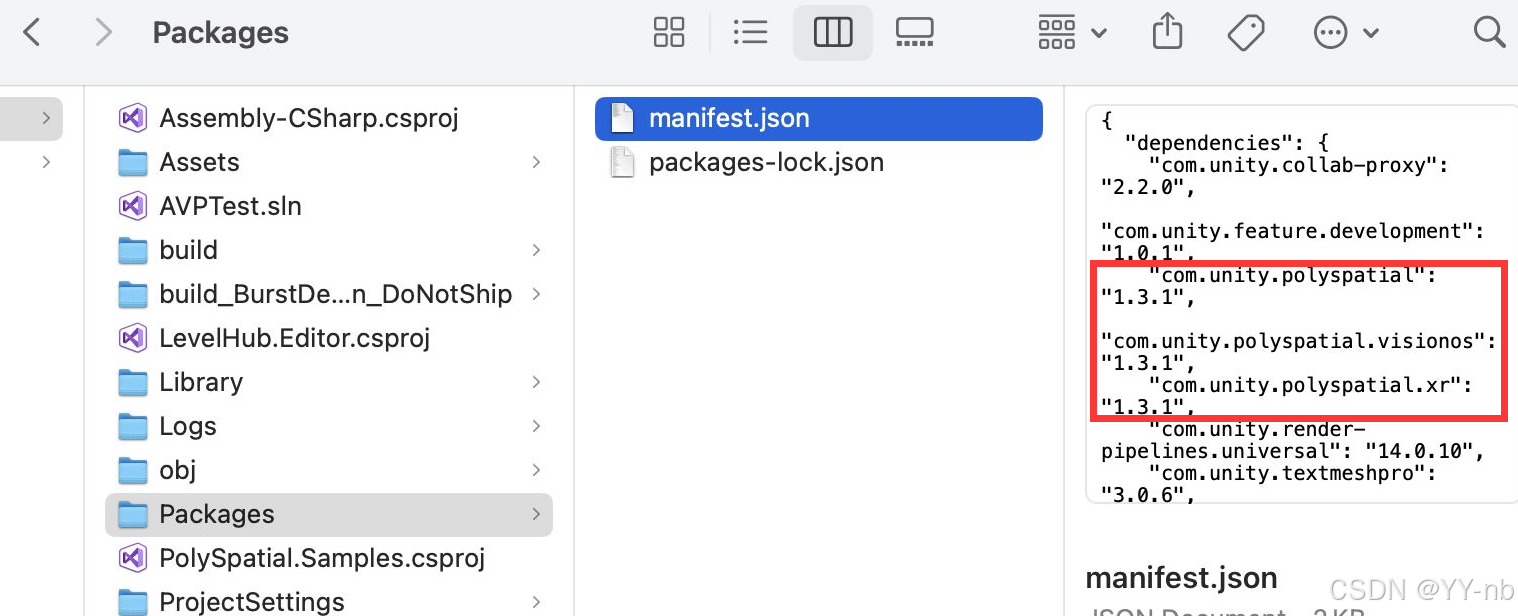
Task: Select the ProjectSettings folder
Action: (328, 602)
